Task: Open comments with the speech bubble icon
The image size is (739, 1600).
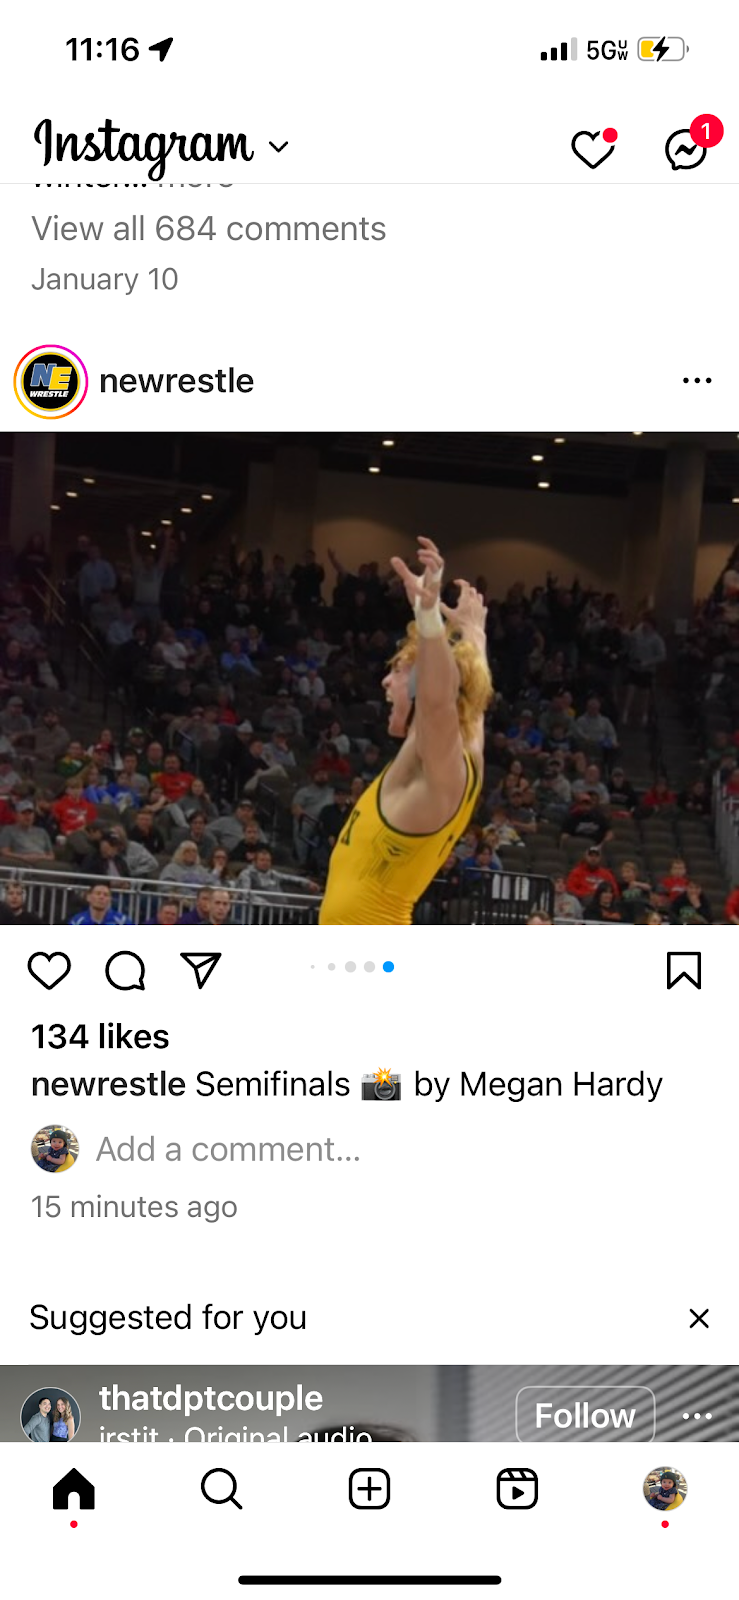Action: (125, 970)
